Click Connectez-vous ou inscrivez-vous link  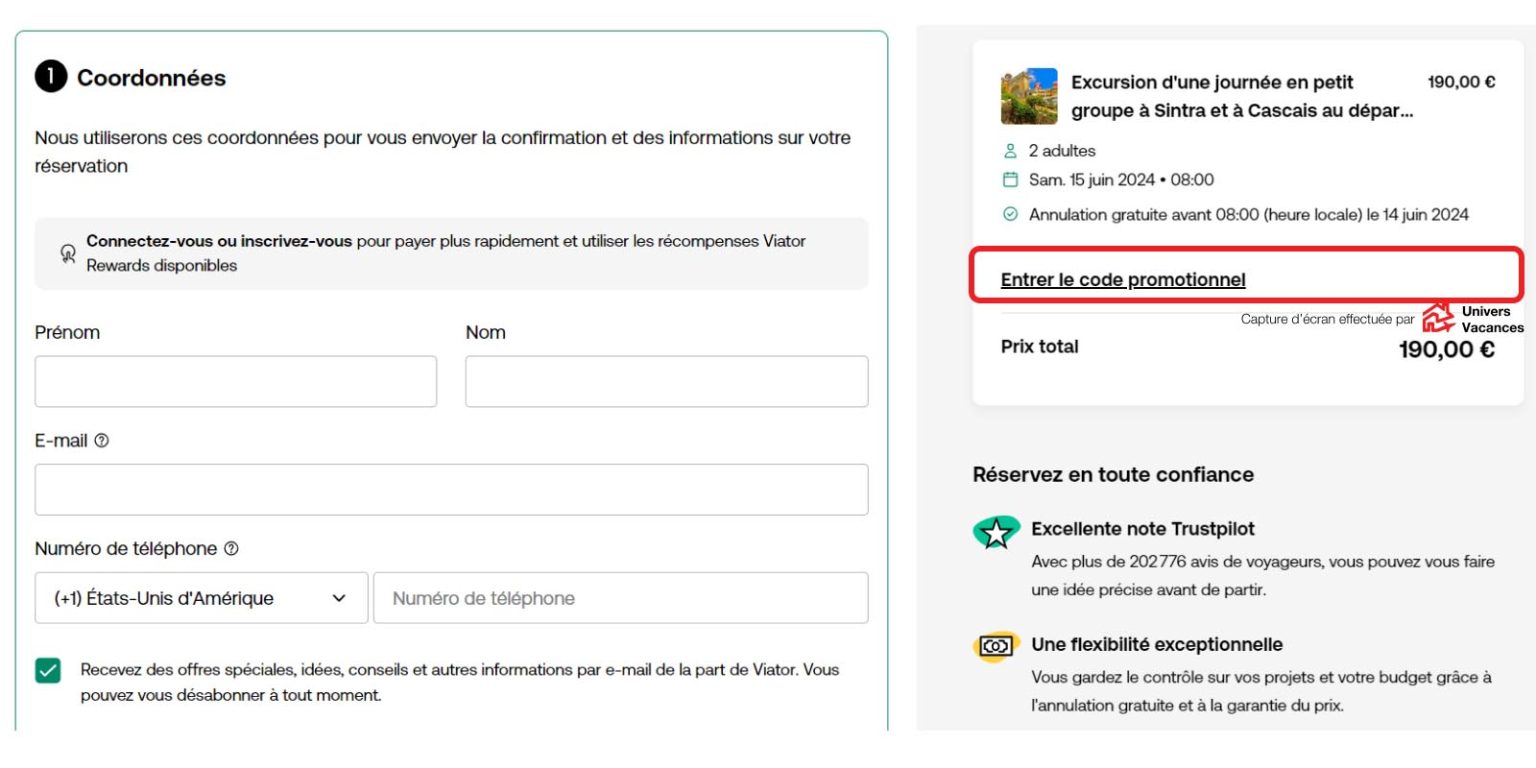click(x=219, y=241)
